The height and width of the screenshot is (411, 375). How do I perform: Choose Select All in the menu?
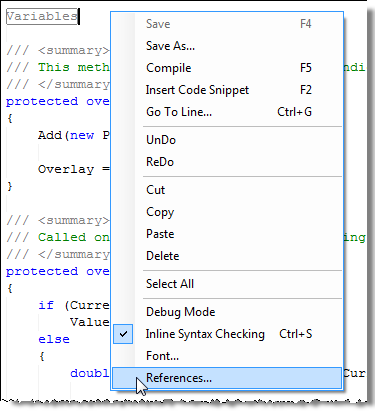coord(227,284)
